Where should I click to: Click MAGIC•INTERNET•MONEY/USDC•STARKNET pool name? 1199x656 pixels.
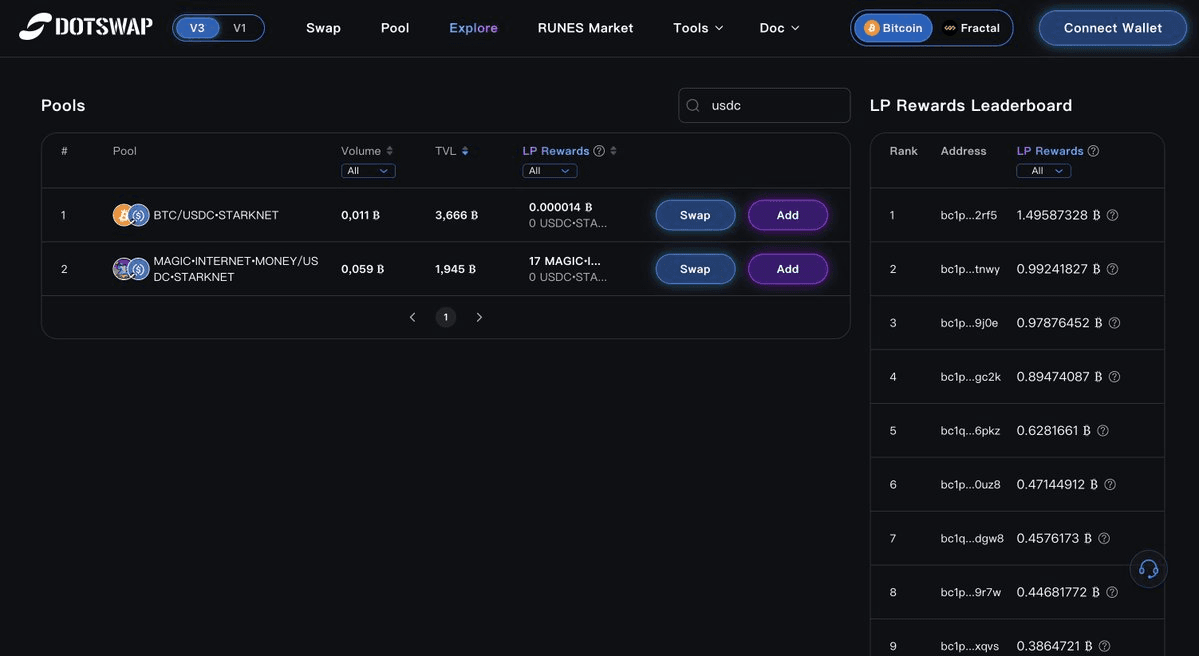click(236, 268)
